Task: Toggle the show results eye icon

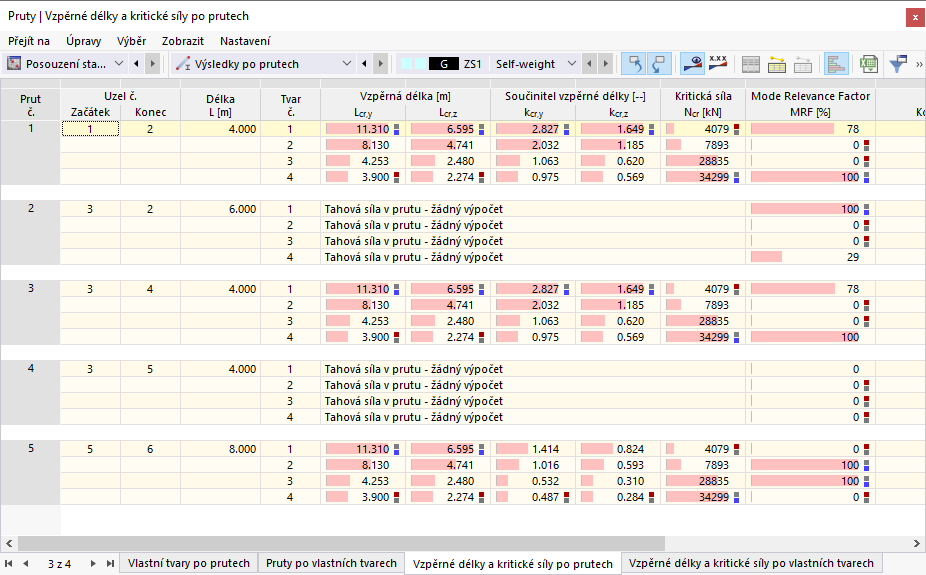Action: click(x=692, y=64)
